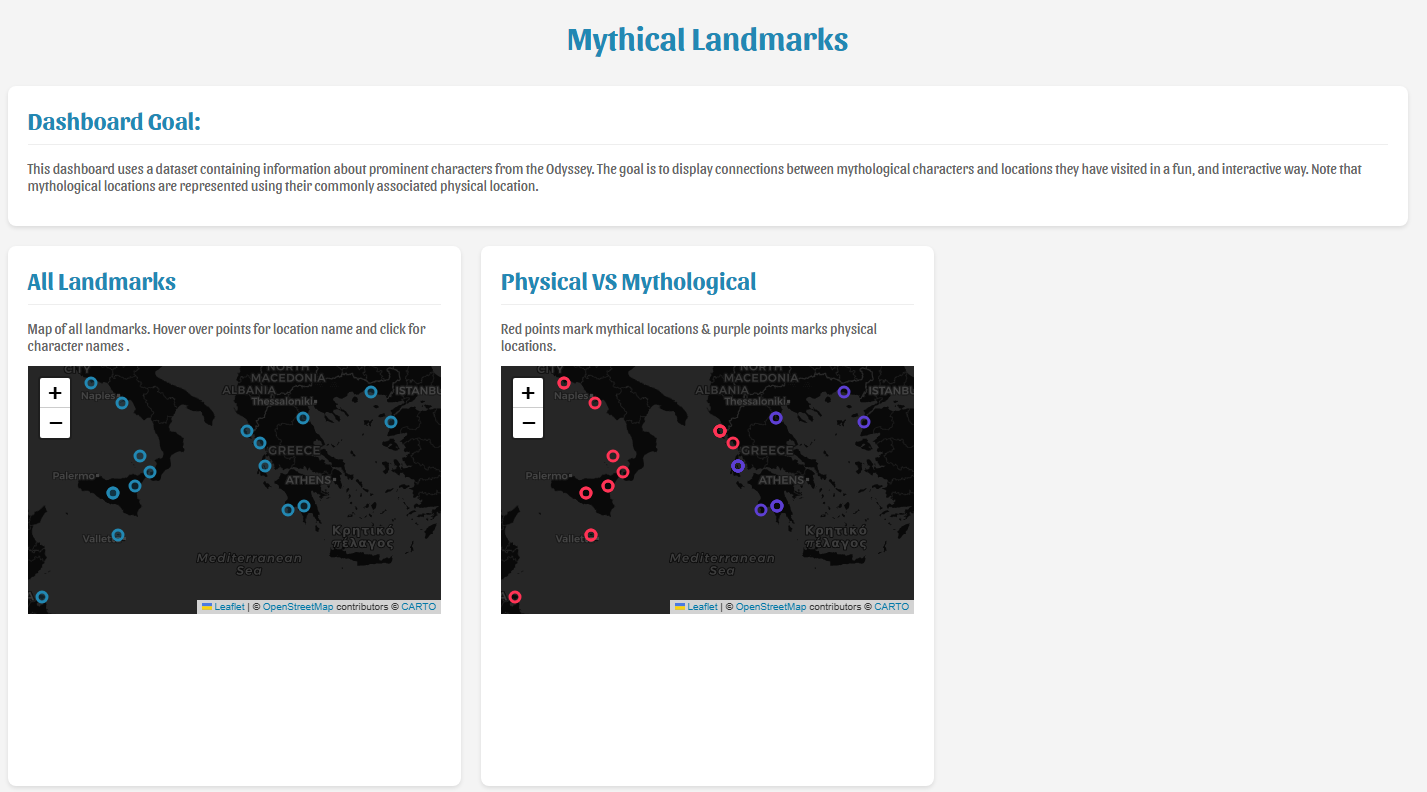Zoom out on the All Landmarks map
The image size is (1427, 792).
[x=55, y=423]
